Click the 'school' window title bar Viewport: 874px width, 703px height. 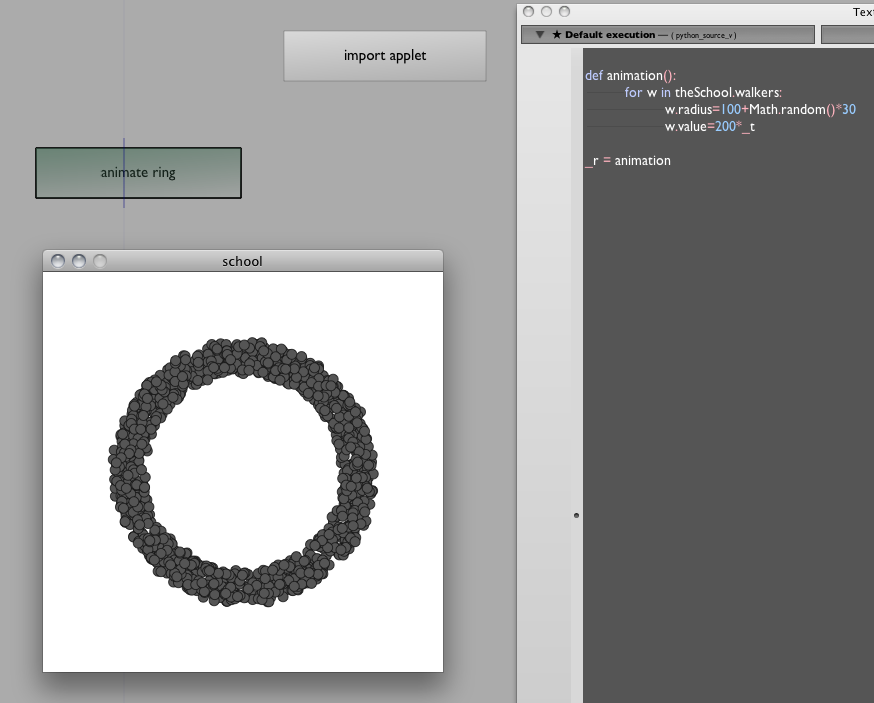tap(242, 261)
